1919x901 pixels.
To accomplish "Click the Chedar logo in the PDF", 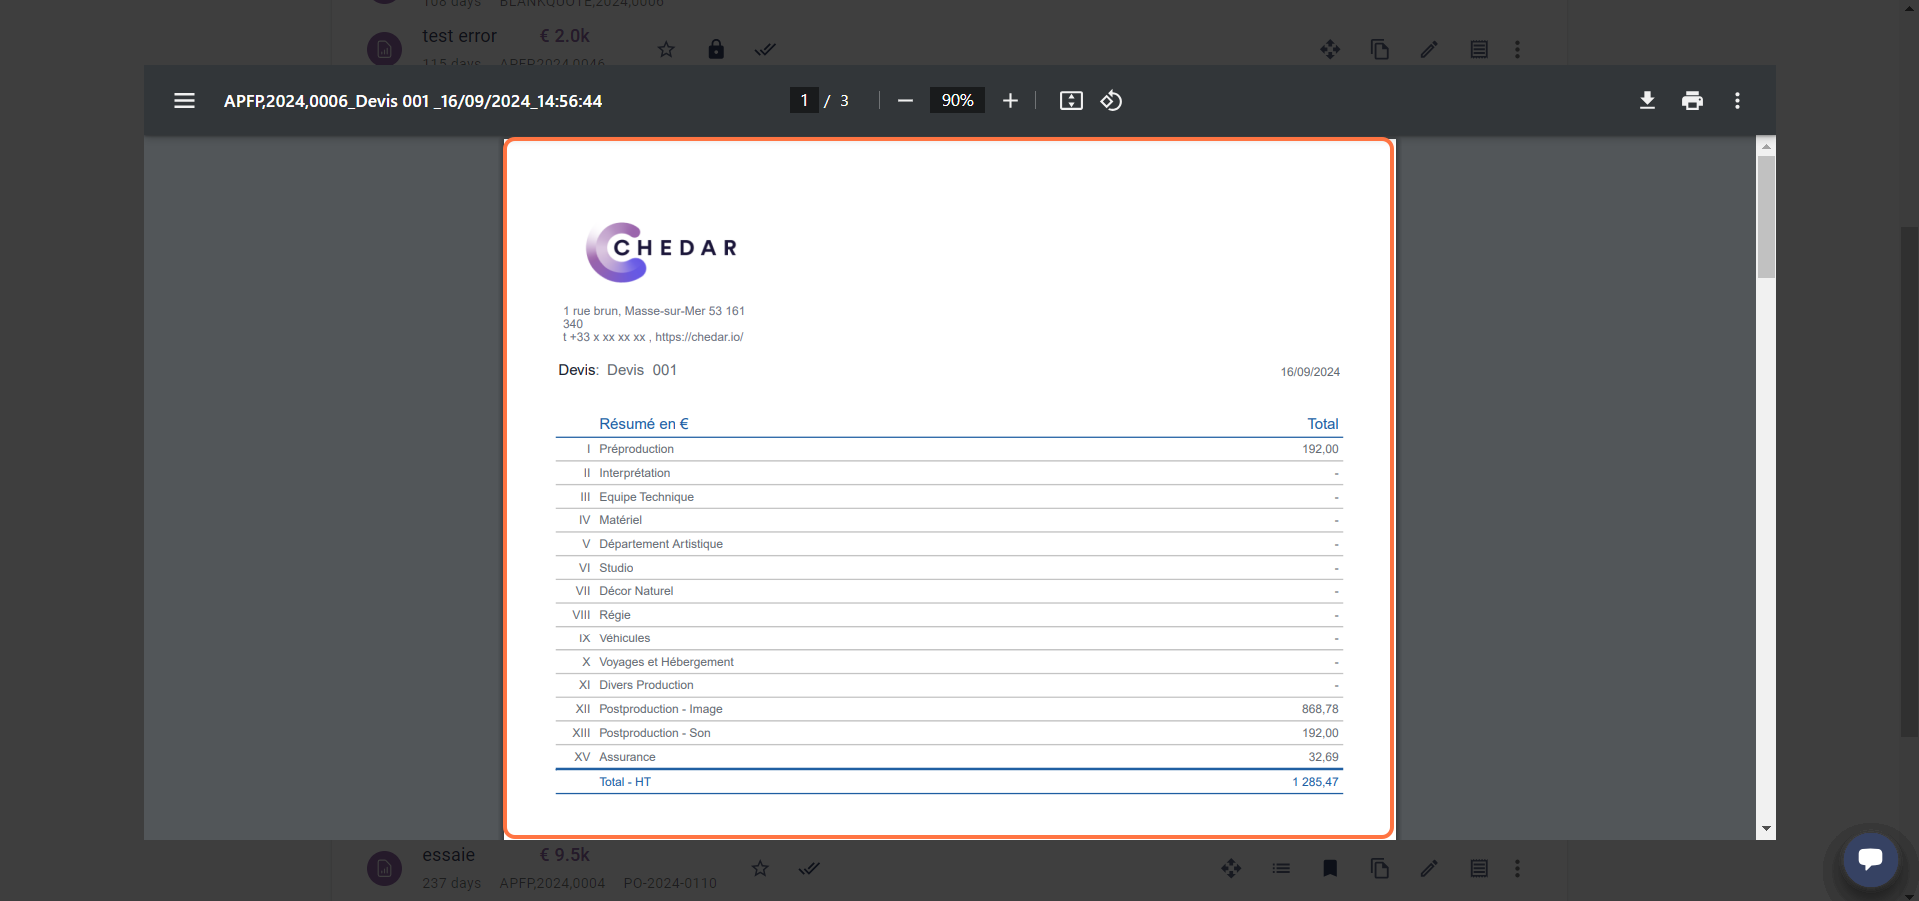I will [661, 251].
